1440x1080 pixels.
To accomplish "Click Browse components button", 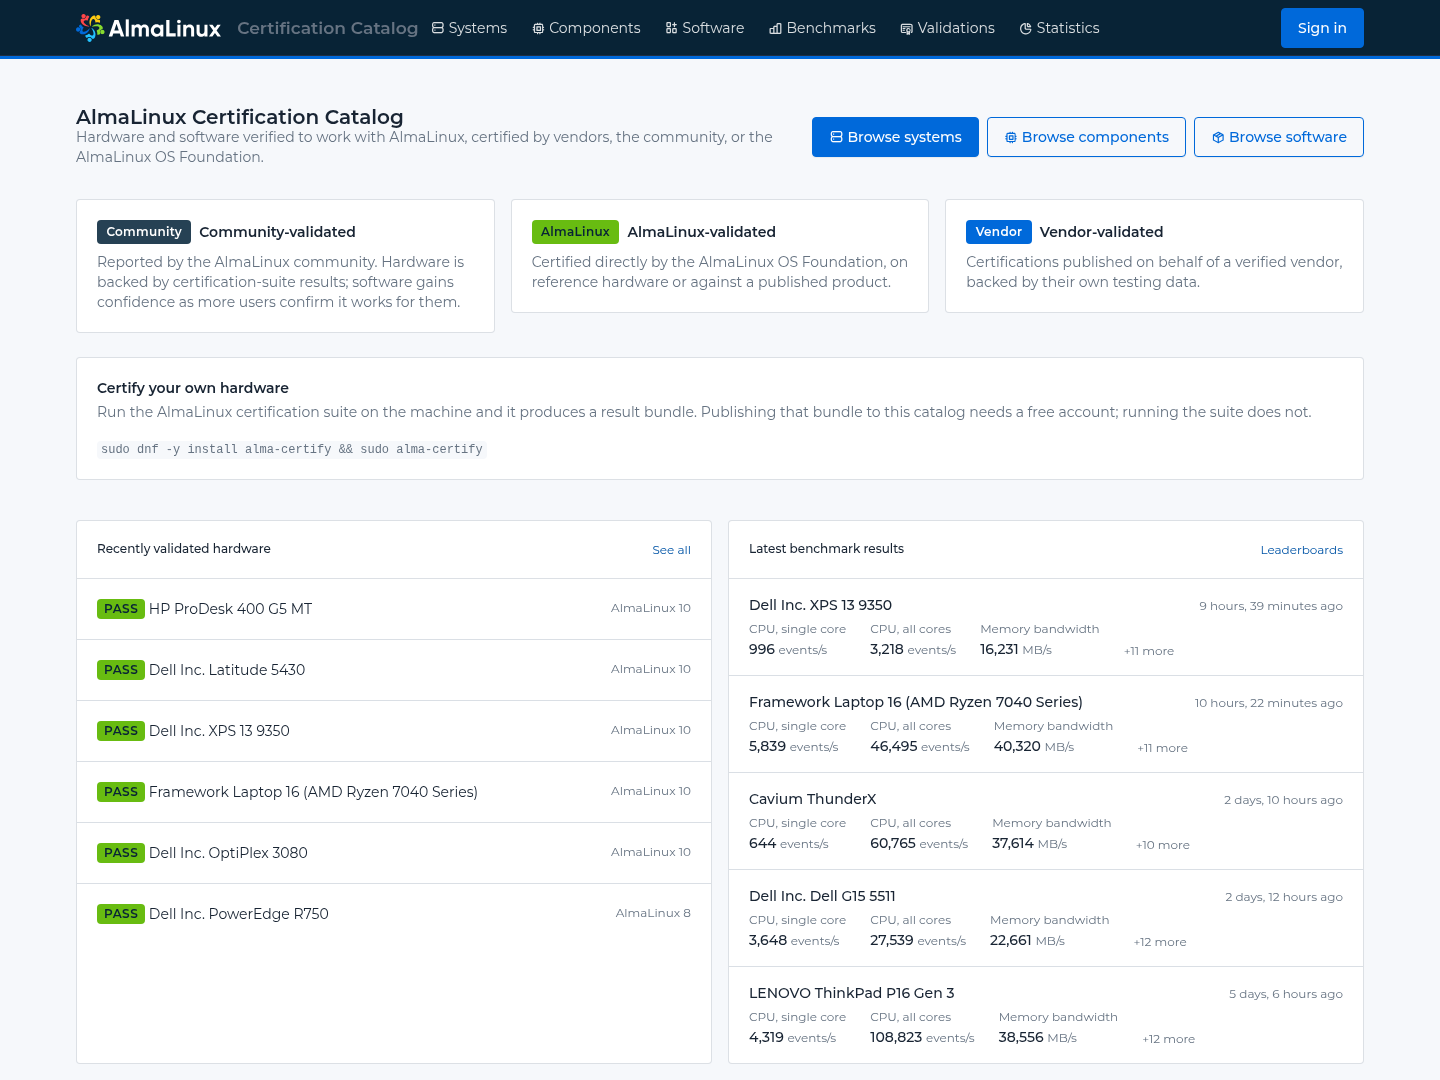I will pyautogui.click(x=1086, y=137).
